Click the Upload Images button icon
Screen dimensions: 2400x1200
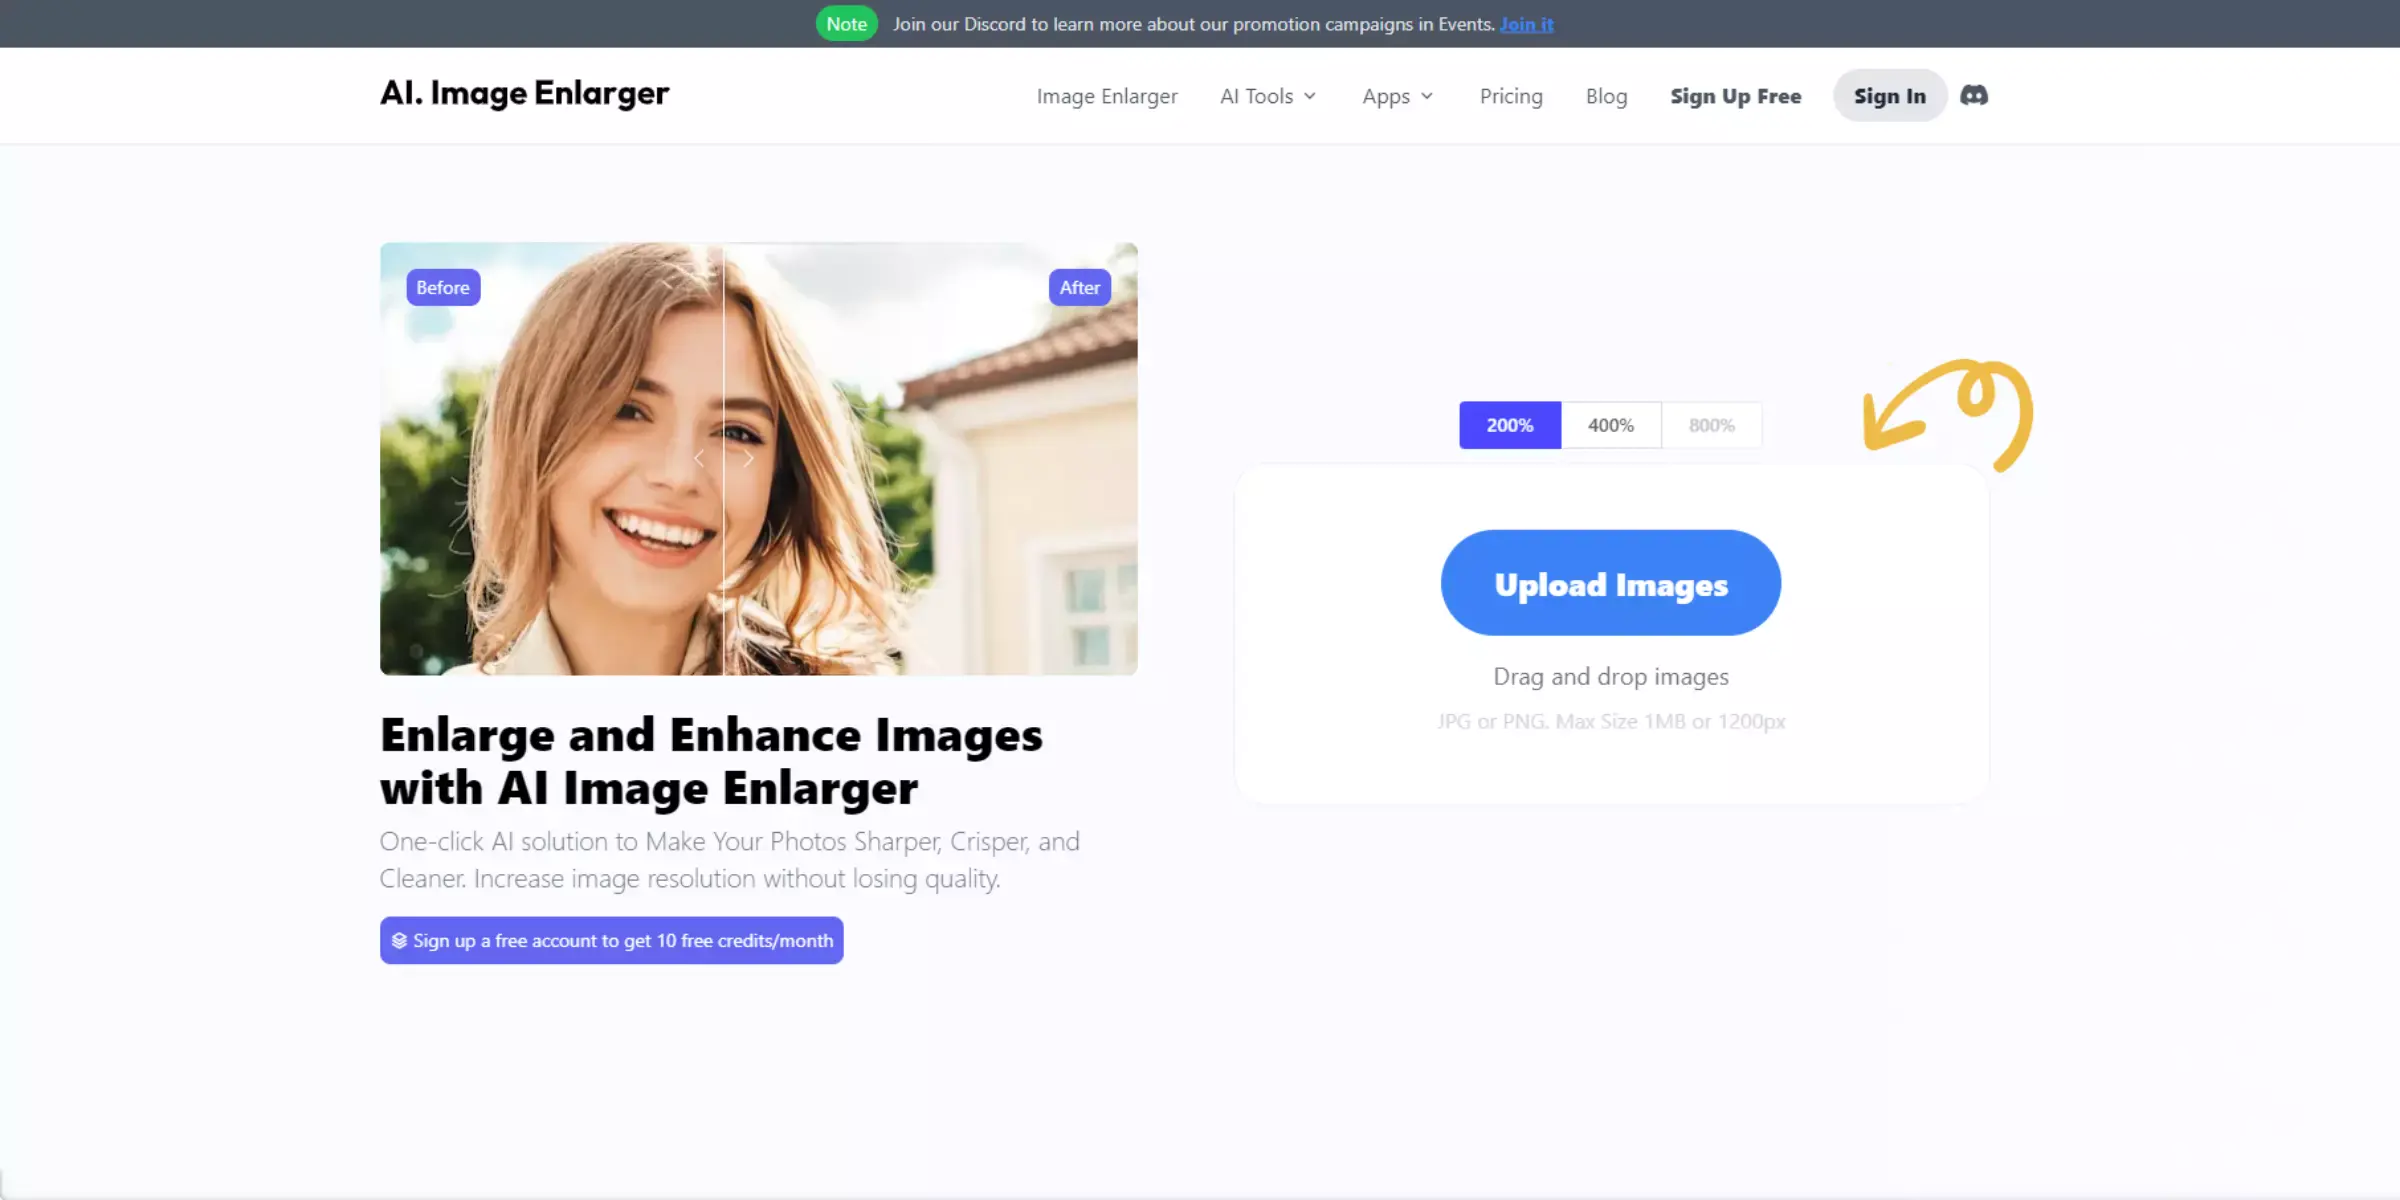click(1610, 583)
